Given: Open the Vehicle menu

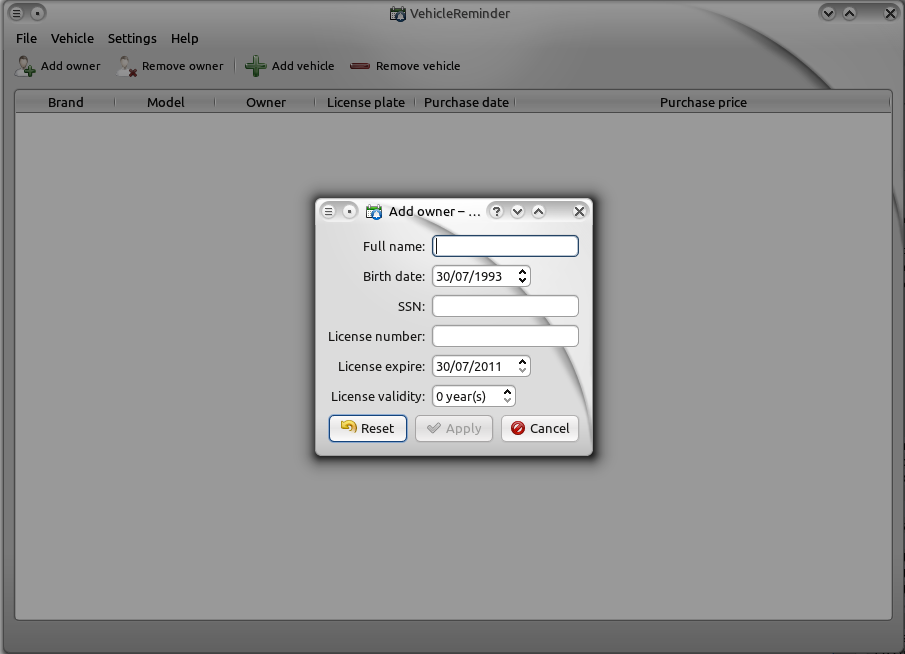Looking at the screenshot, I should point(72,39).
